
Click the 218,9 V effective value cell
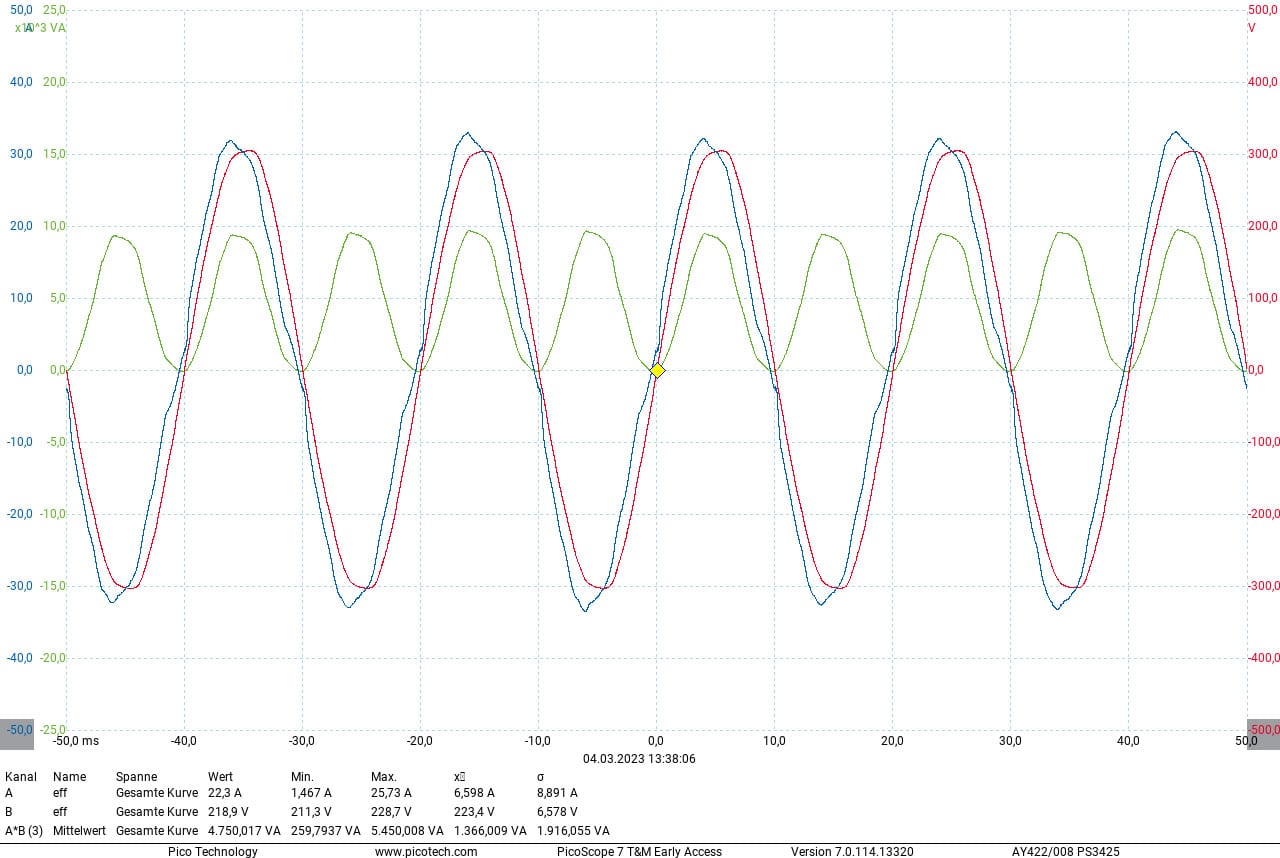(x=227, y=812)
